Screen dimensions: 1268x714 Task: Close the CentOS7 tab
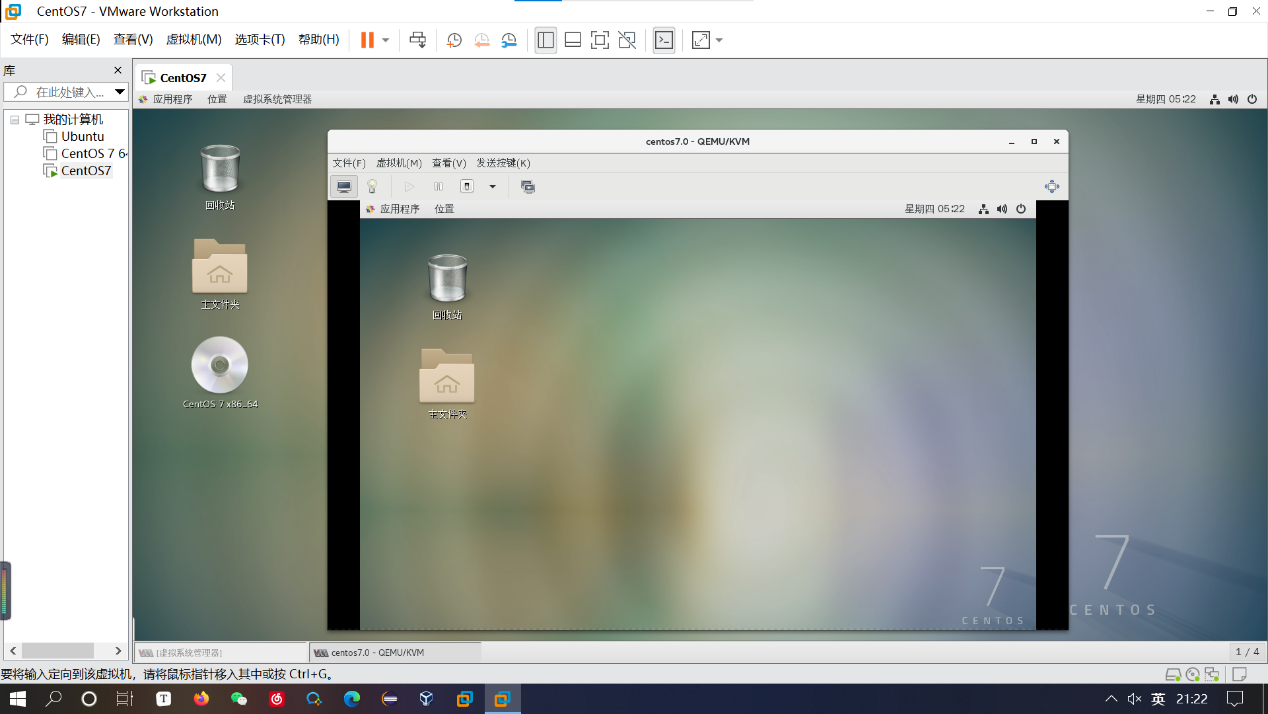click(221, 78)
